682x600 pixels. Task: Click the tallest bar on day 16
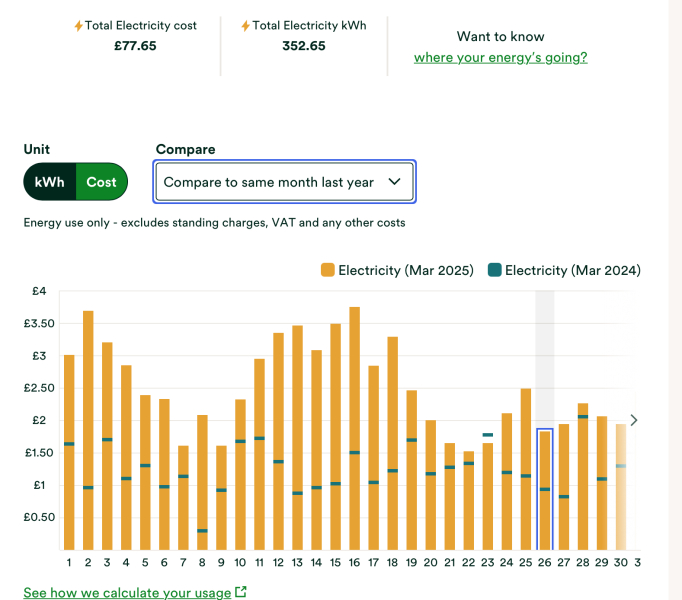[355, 430]
